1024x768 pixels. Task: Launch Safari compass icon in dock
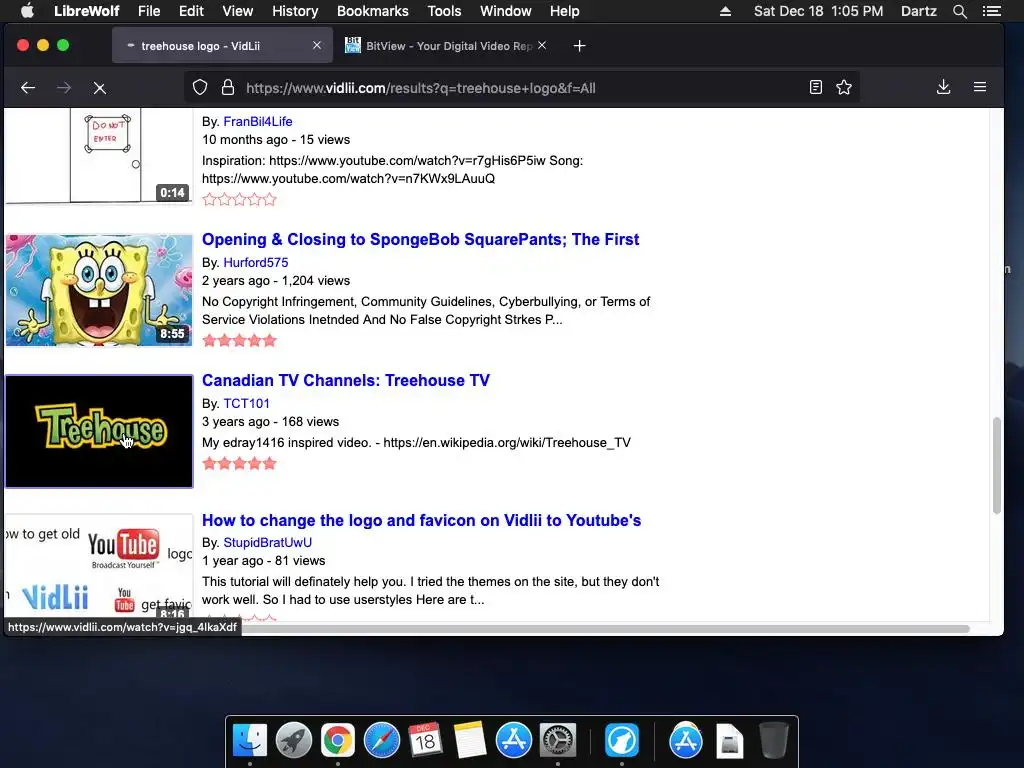pyautogui.click(x=381, y=741)
